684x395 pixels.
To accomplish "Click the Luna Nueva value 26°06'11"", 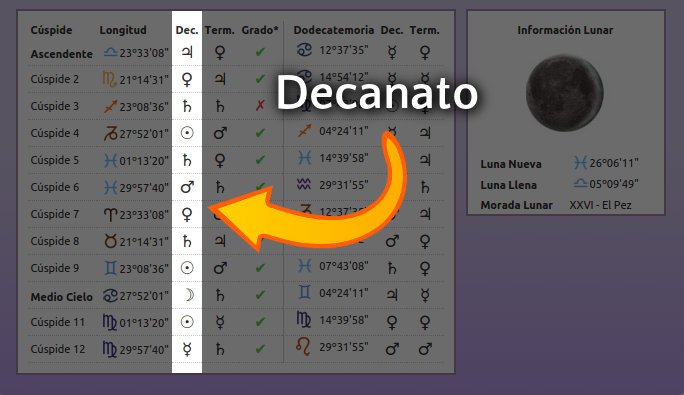I will click(614, 163).
